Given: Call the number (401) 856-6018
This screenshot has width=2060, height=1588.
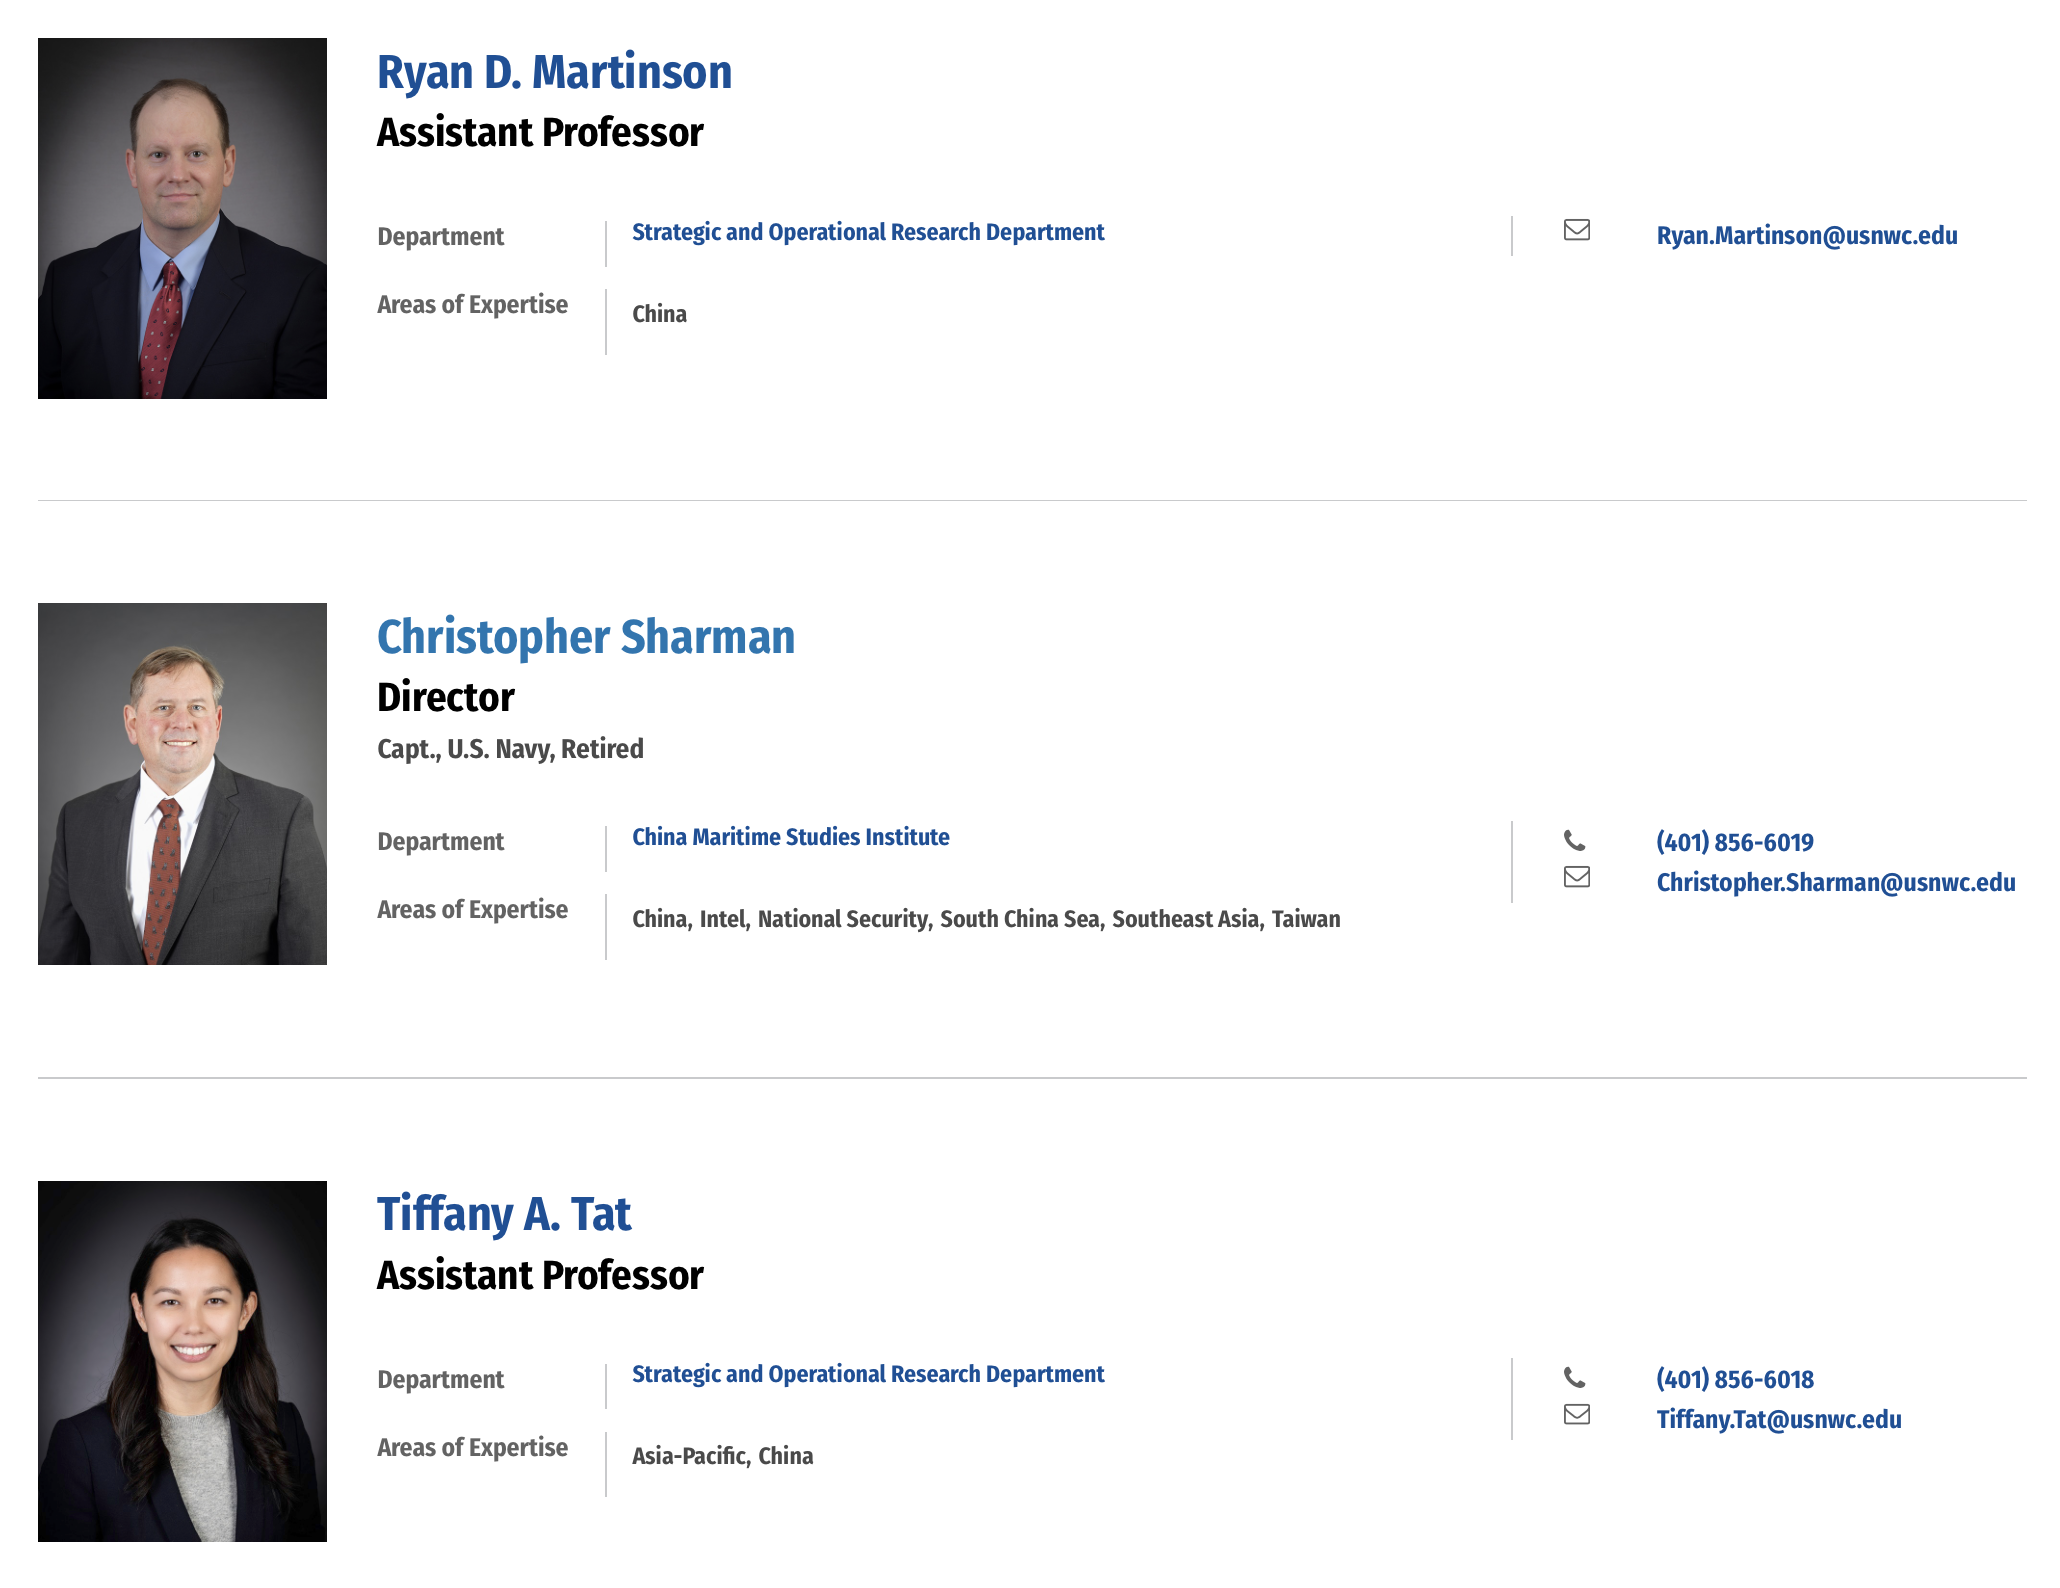Looking at the screenshot, I should (x=1735, y=1379).
